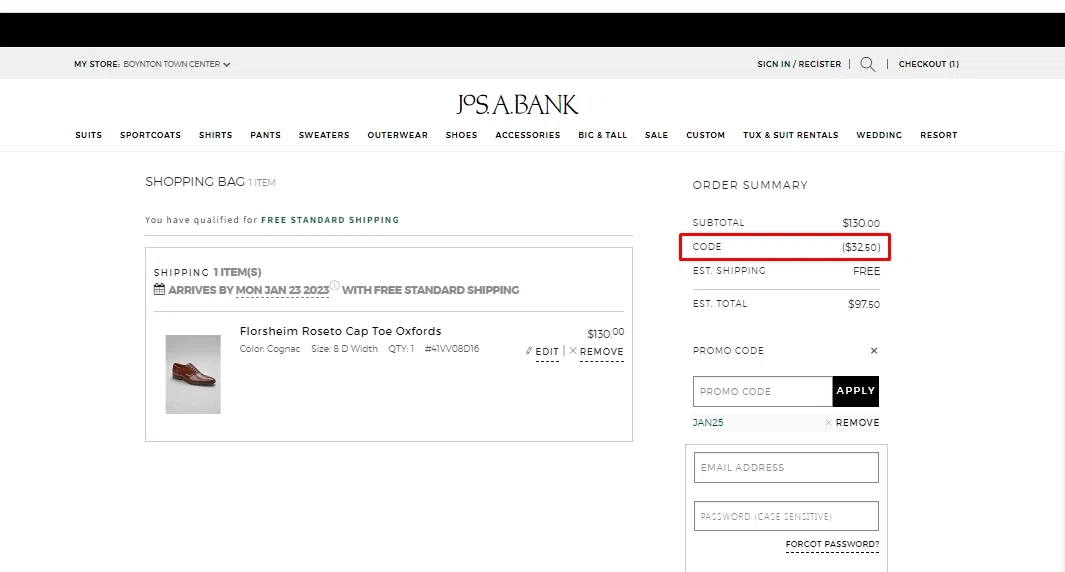Open the info icon after arrival date
This screenshot has width=1065, height=572.
(x=334, y=285)
